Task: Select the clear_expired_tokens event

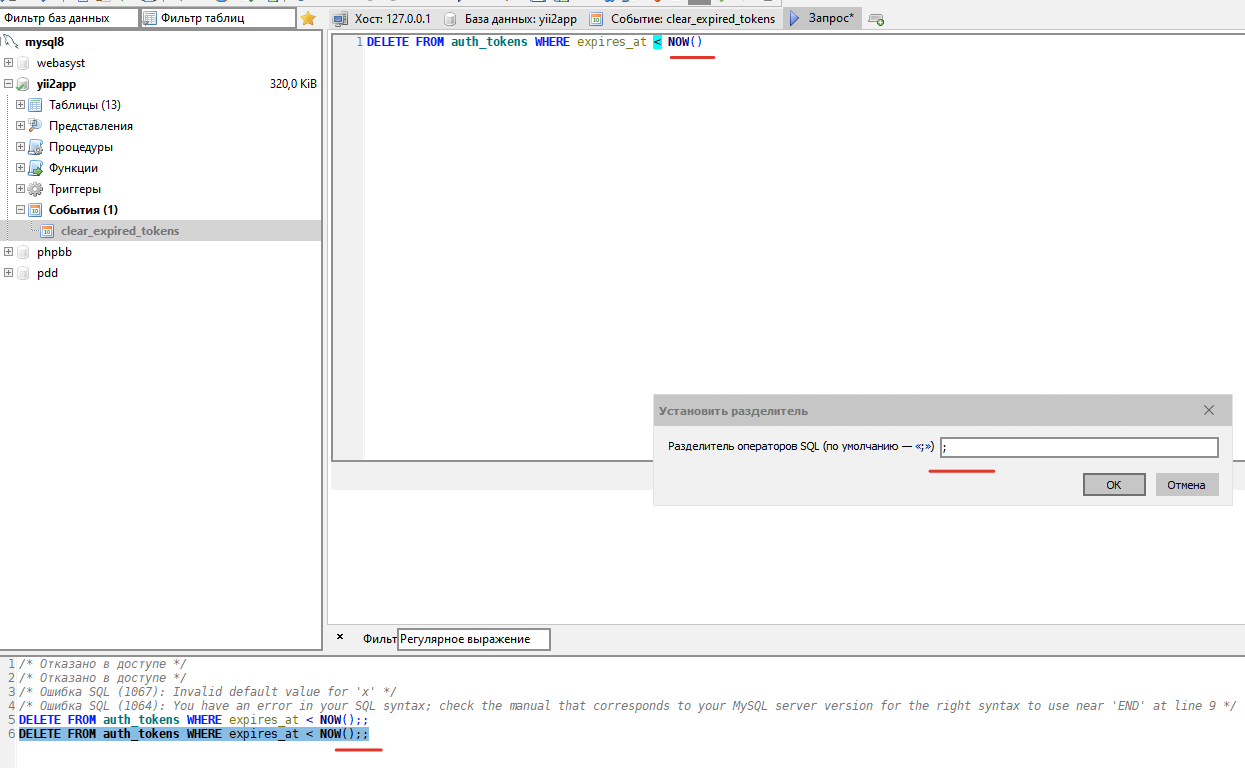Action: tap(120, 231)
